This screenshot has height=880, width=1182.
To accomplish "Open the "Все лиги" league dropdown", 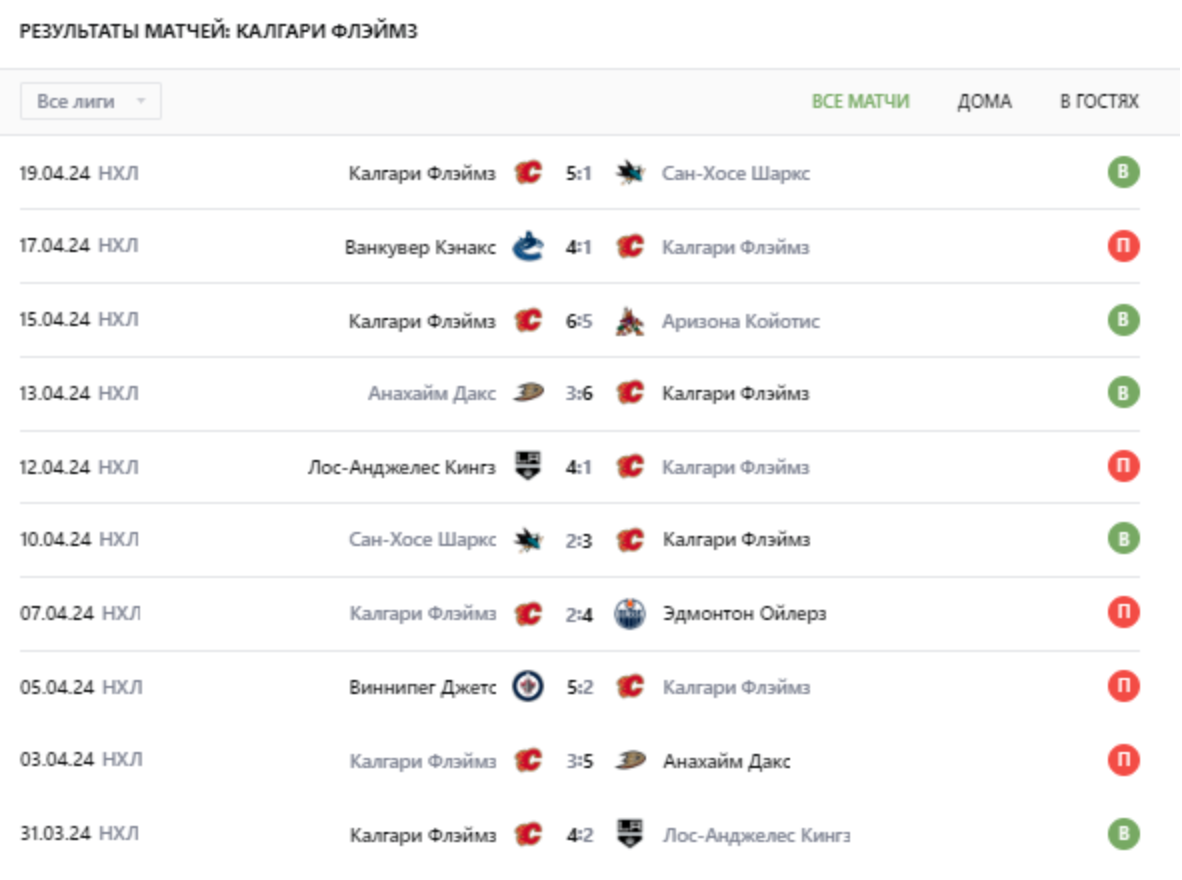I will [90, 101].
